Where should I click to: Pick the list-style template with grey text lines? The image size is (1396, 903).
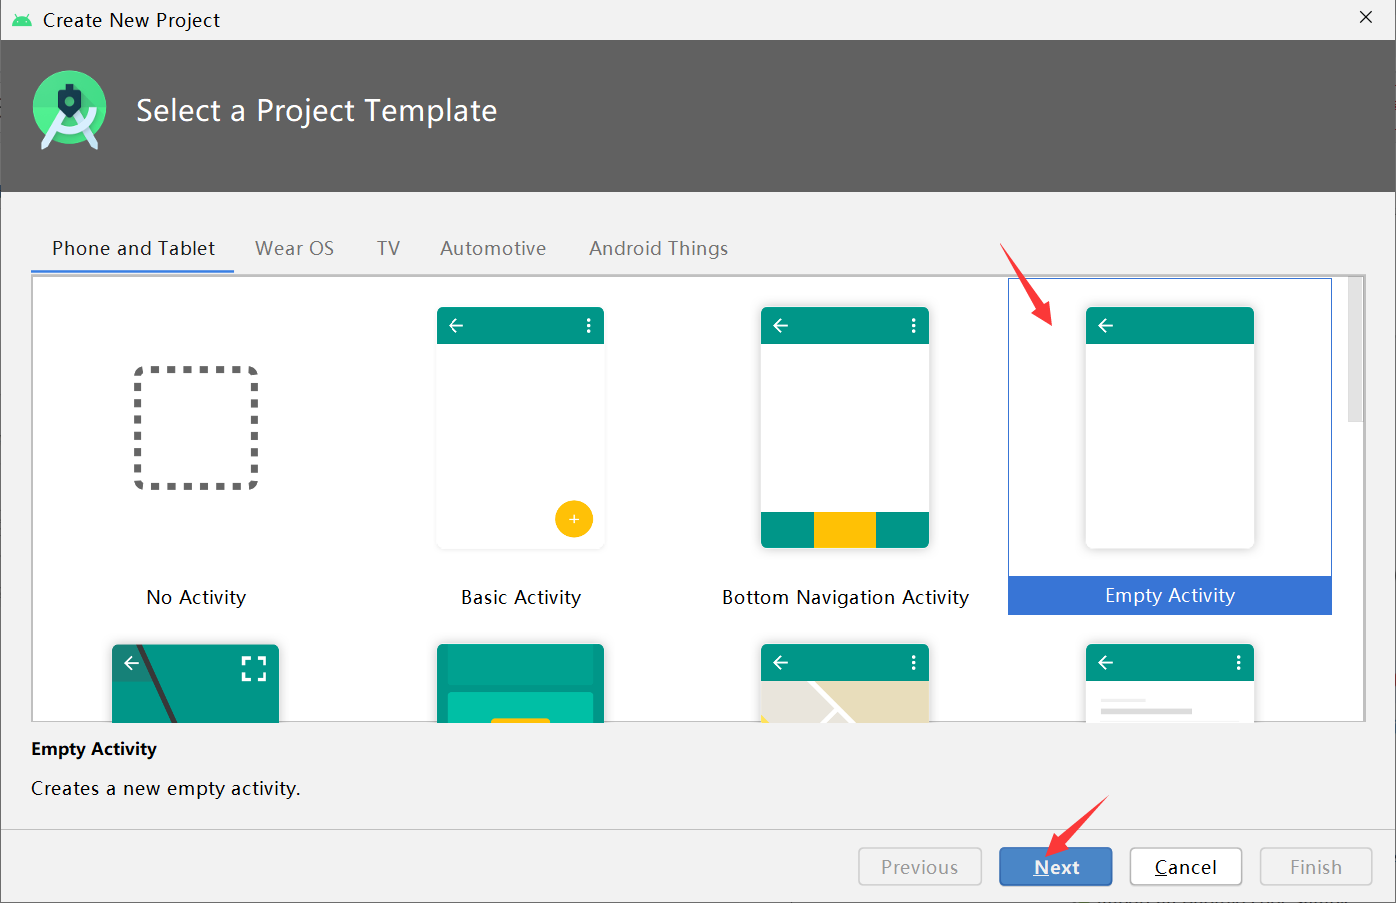(x=1170, y=683)
